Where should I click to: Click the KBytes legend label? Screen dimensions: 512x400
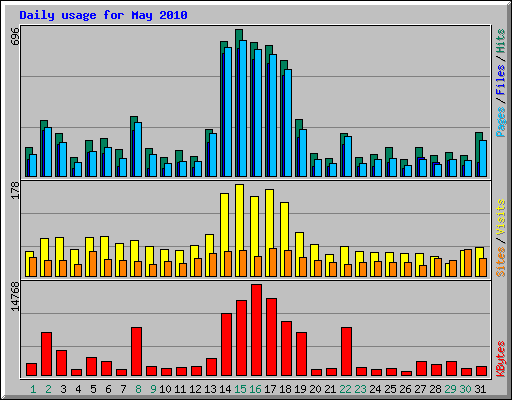(500, 359)
